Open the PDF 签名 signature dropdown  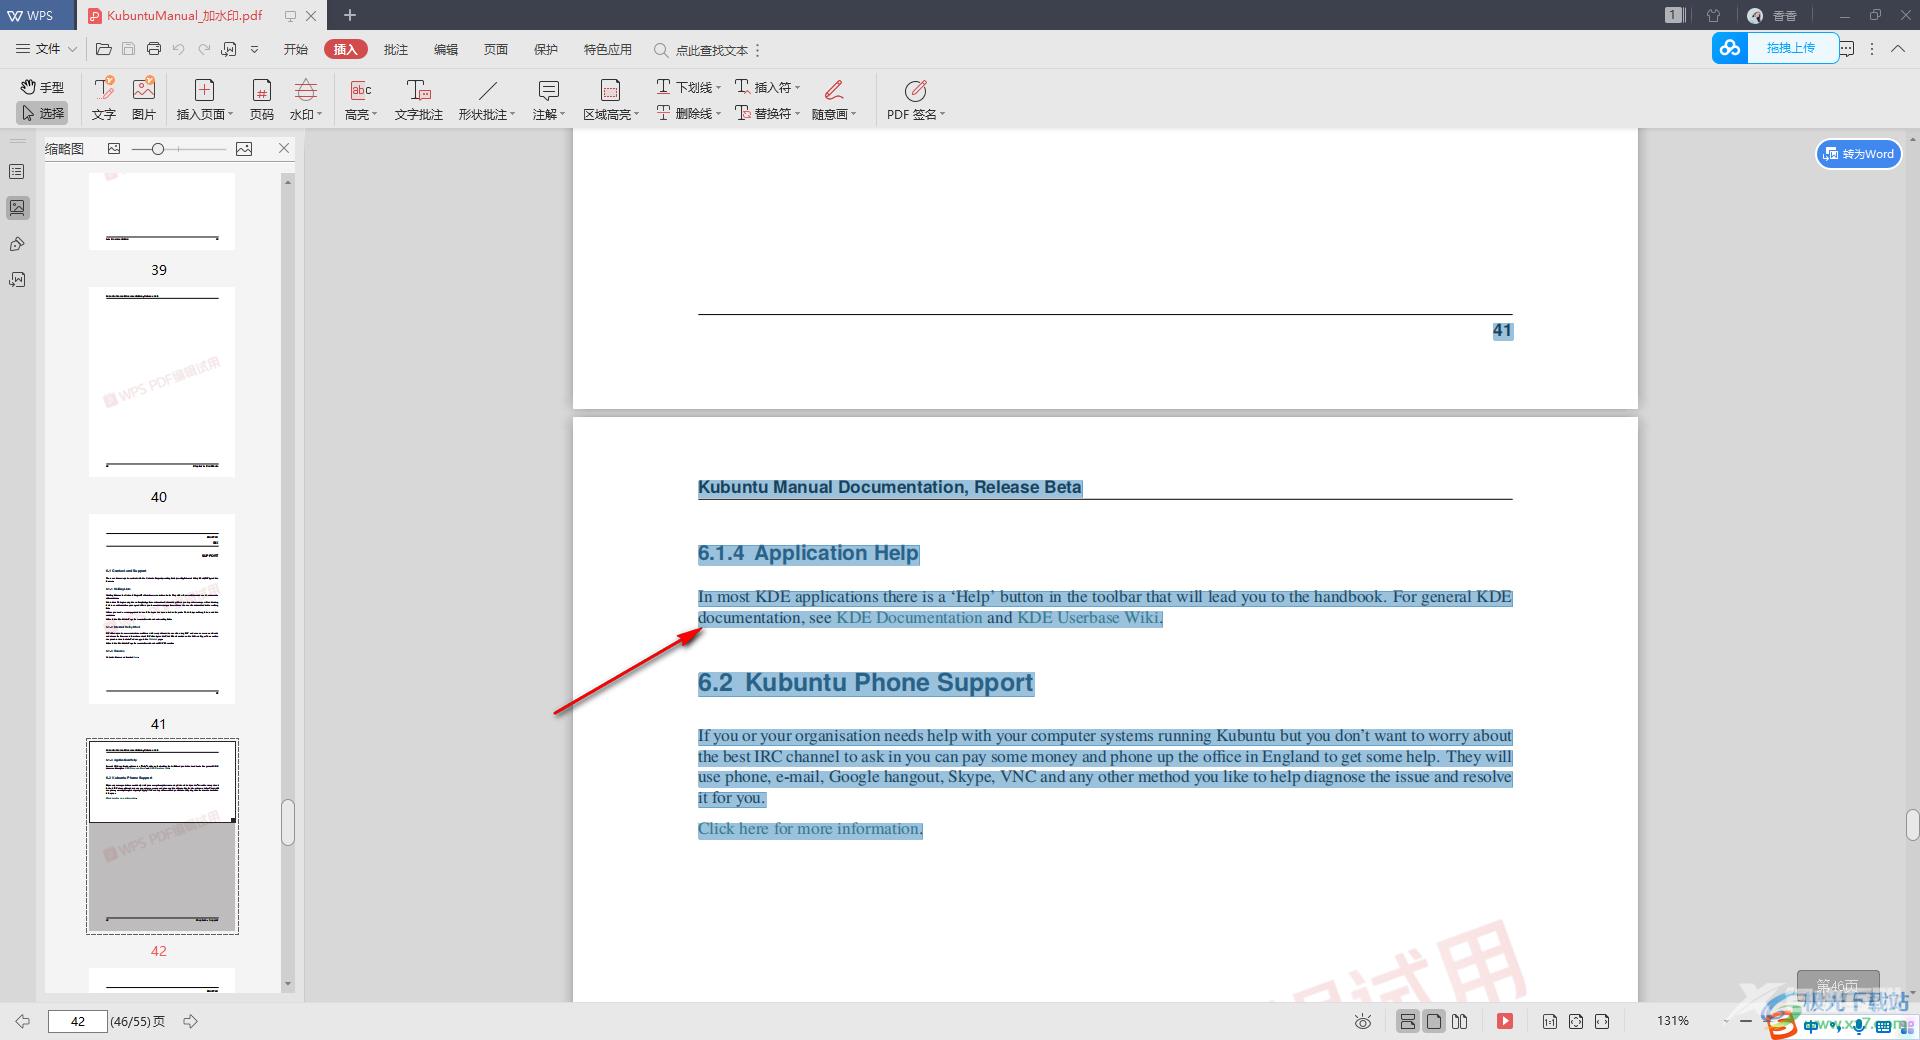coord(915,99)
